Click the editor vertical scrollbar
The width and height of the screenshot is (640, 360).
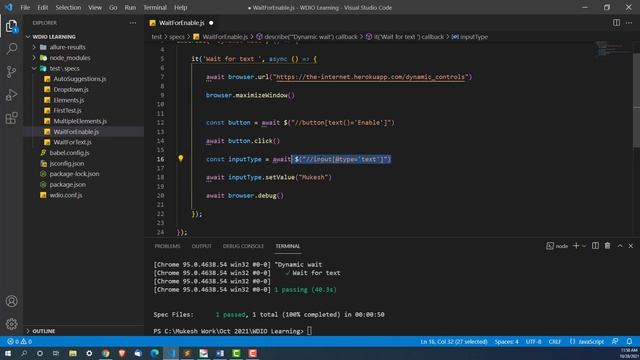click(636, 100)
